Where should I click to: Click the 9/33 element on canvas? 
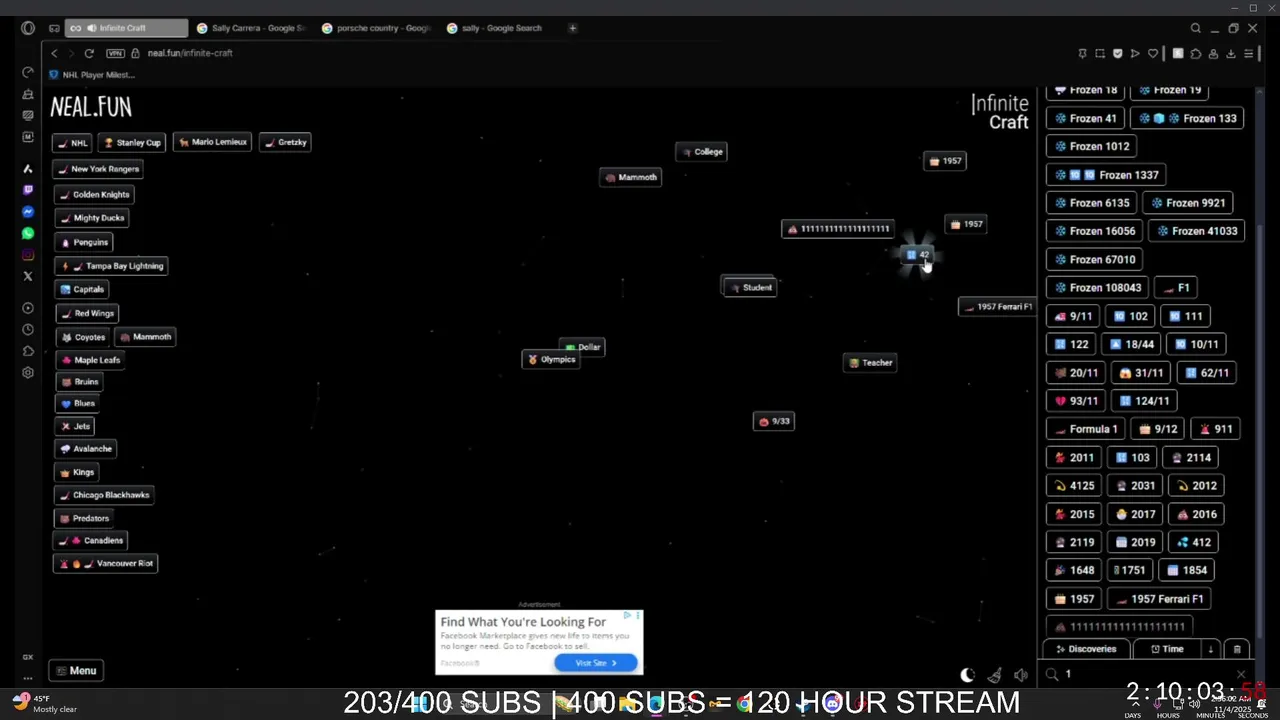click(774, 421)
